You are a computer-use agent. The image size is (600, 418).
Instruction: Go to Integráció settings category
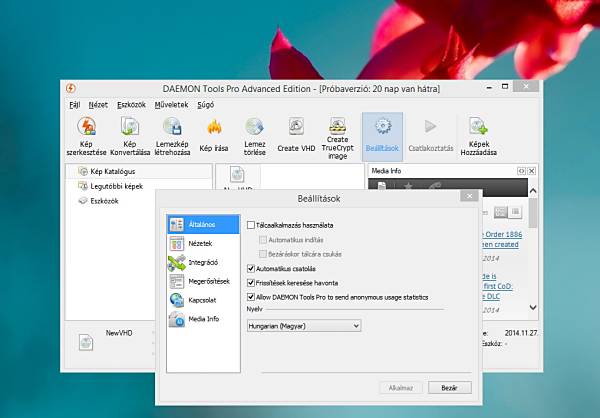[x=203, y=262]
